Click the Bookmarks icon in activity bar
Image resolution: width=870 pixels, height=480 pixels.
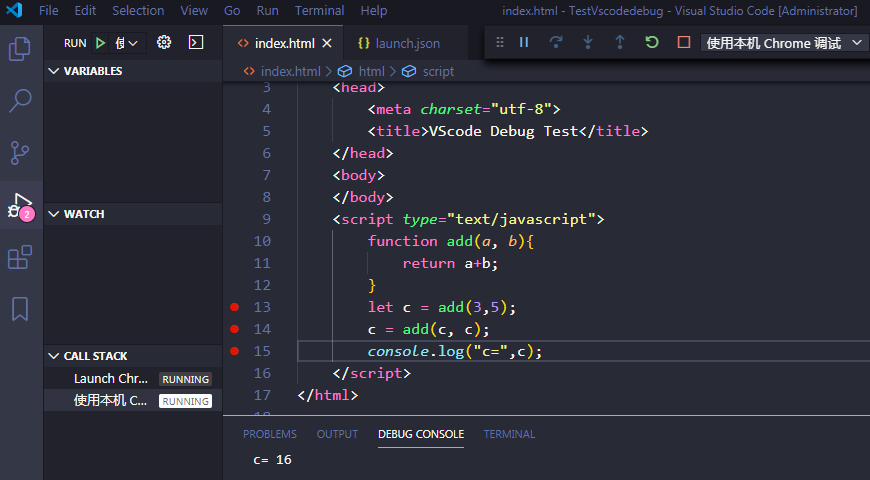pos(20,309)
